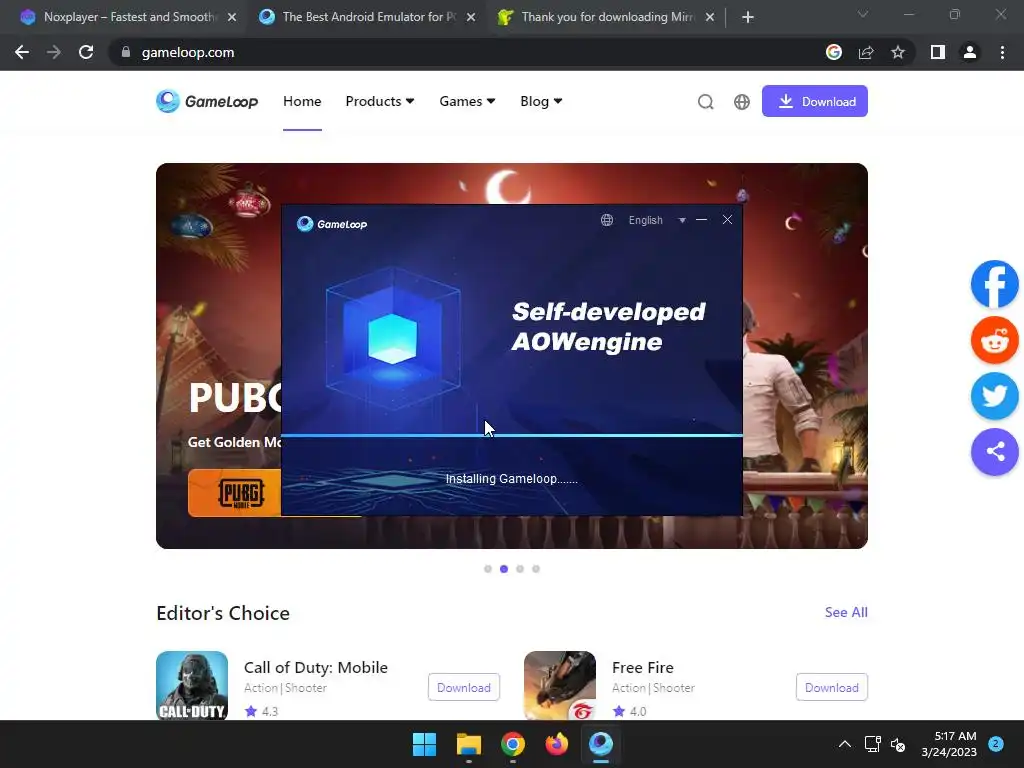This screenshot has height=768, width=1024.
Task: Go back using browser back arrow
Action: point(22,52)
